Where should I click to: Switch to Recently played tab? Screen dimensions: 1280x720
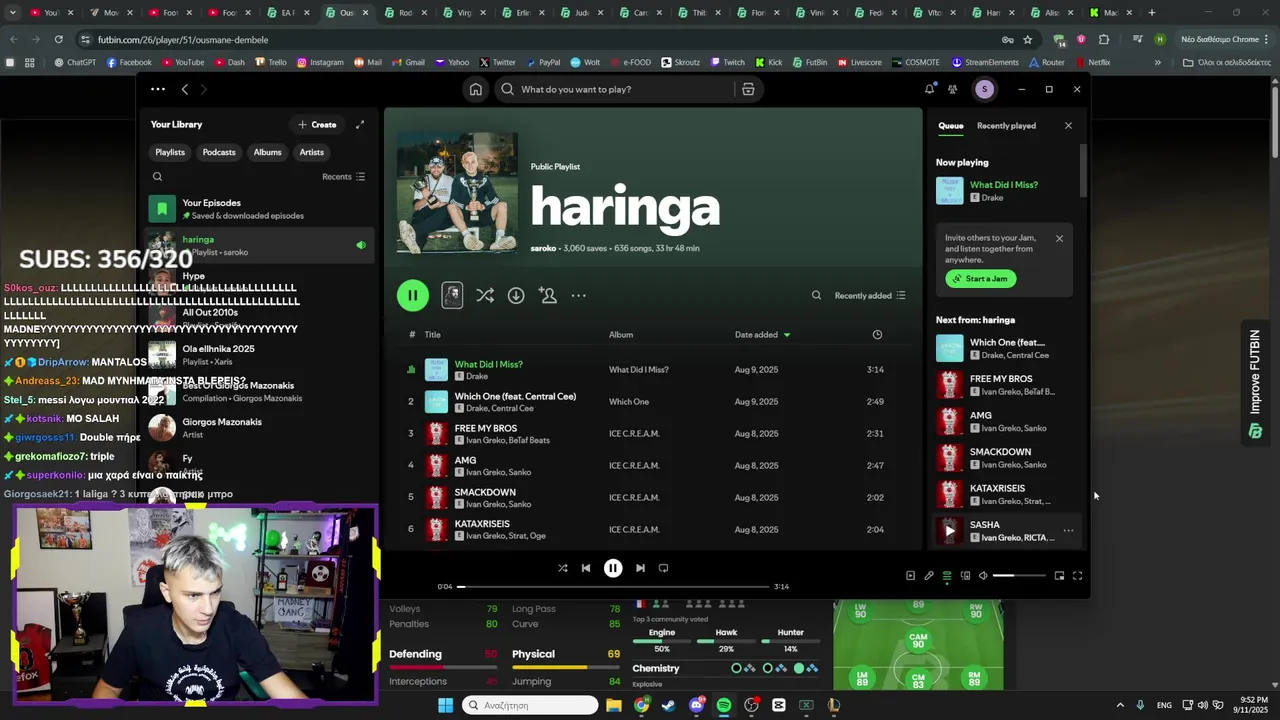click(1006, 126)
